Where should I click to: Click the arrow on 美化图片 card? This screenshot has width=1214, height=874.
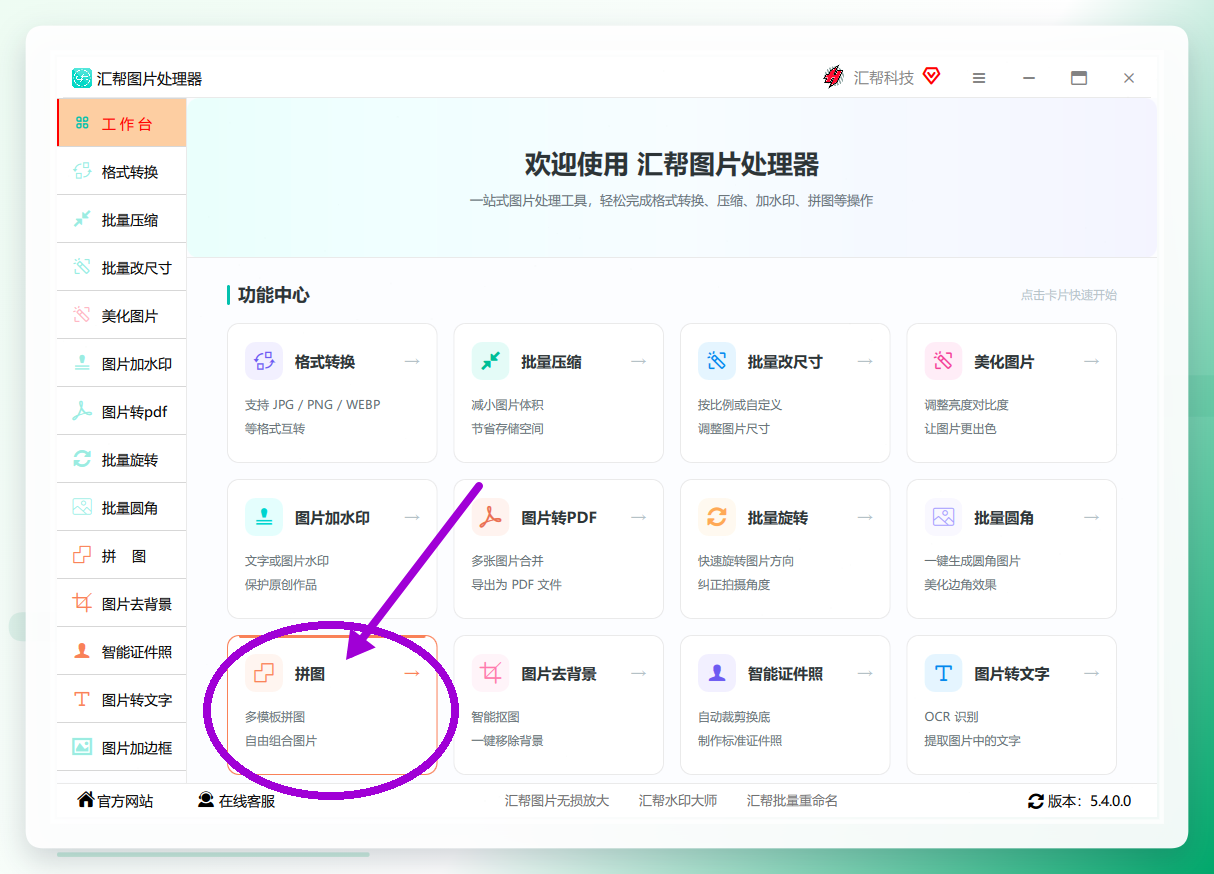click(x=1091, y=361)
